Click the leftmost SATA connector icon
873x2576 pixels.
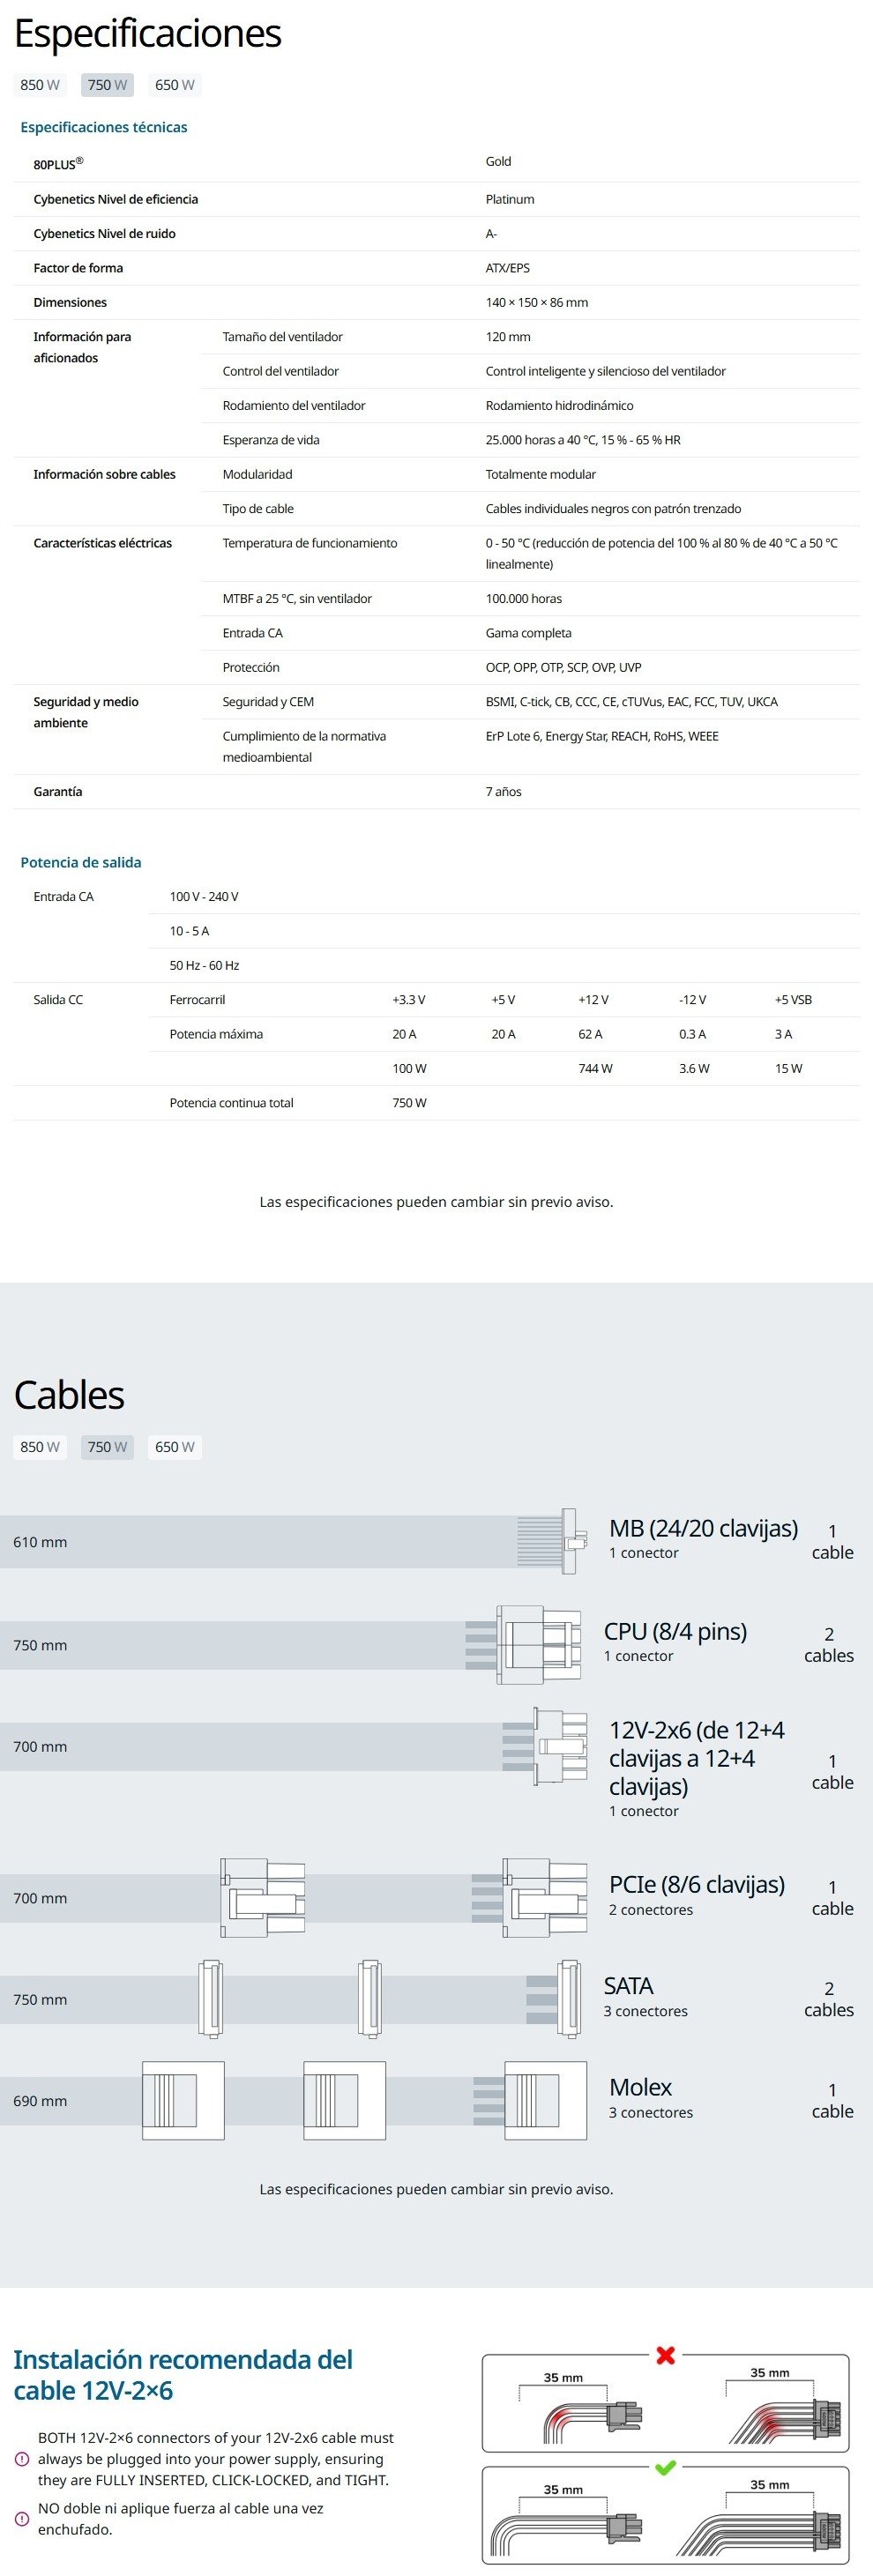click(x=211, y=1998)
